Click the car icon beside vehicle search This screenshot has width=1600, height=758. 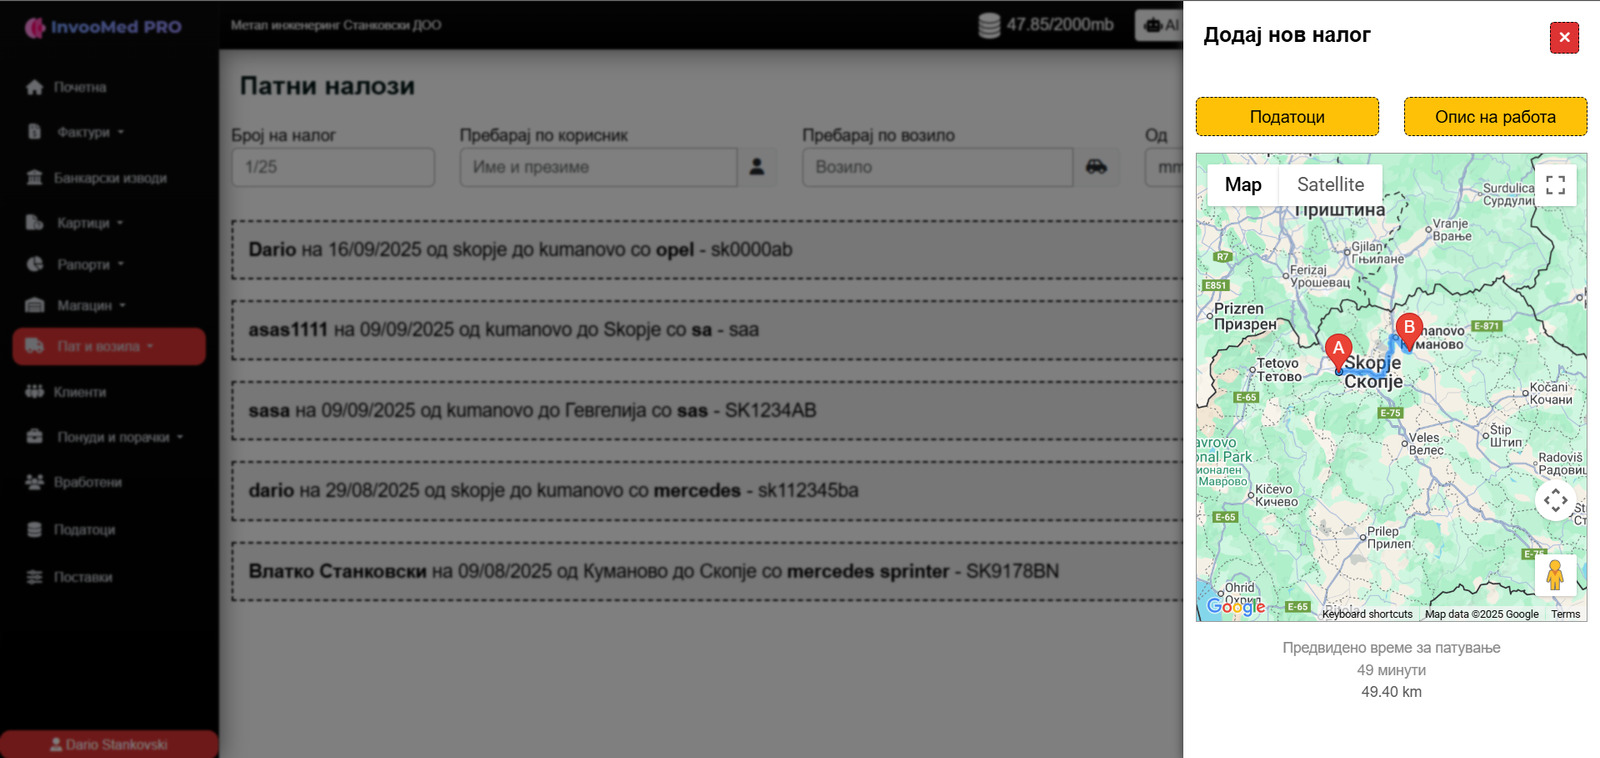point(1096,167)
